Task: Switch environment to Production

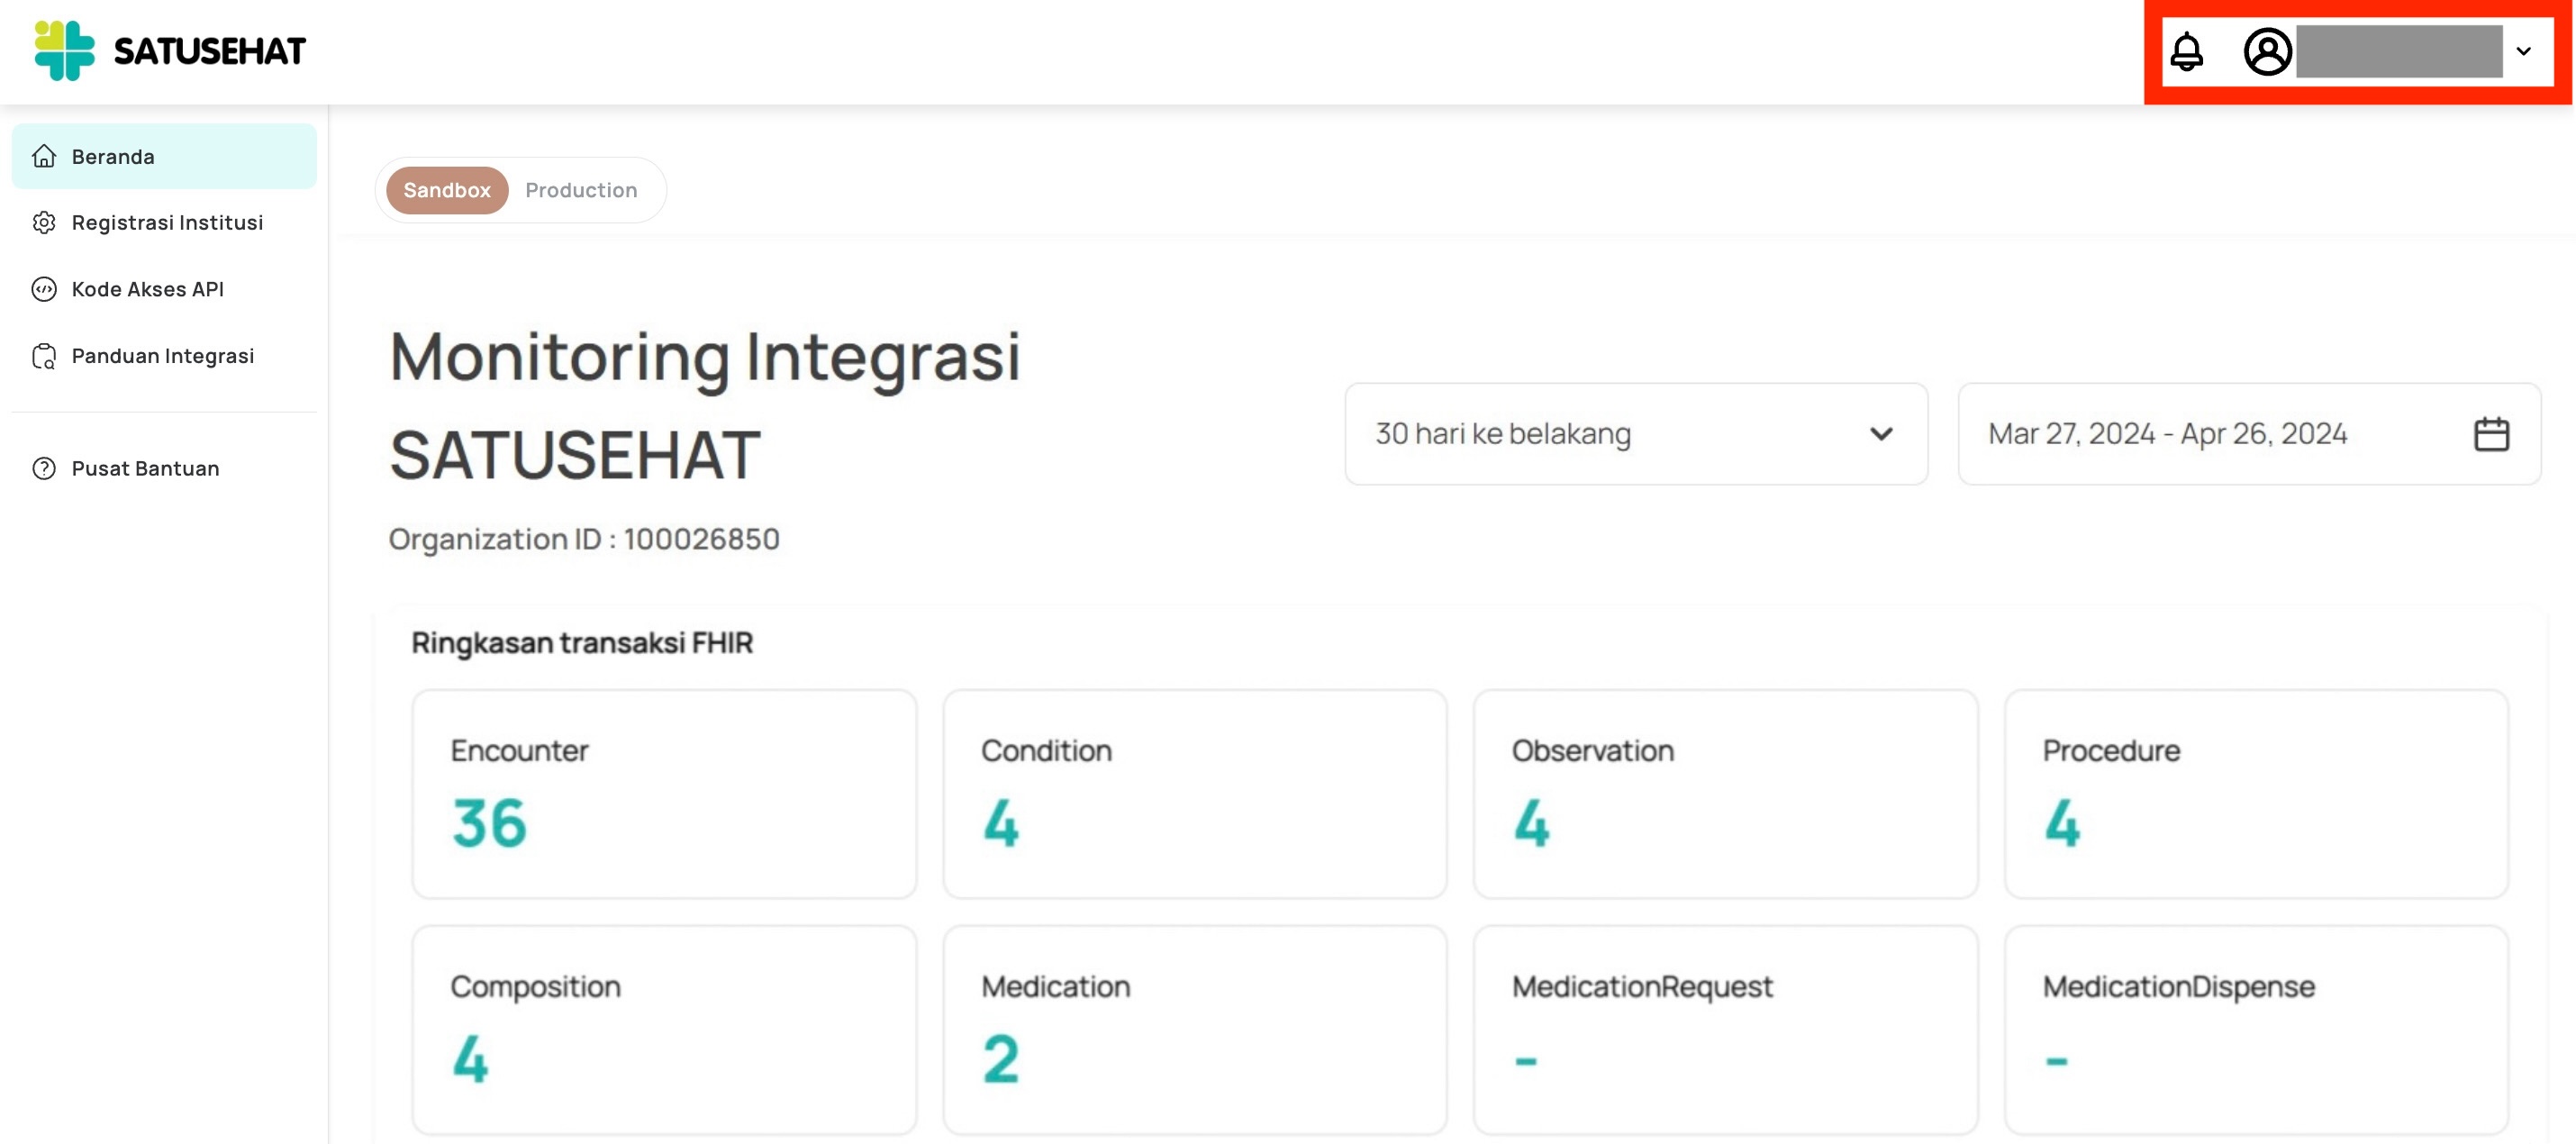Action: pos(581,190)
